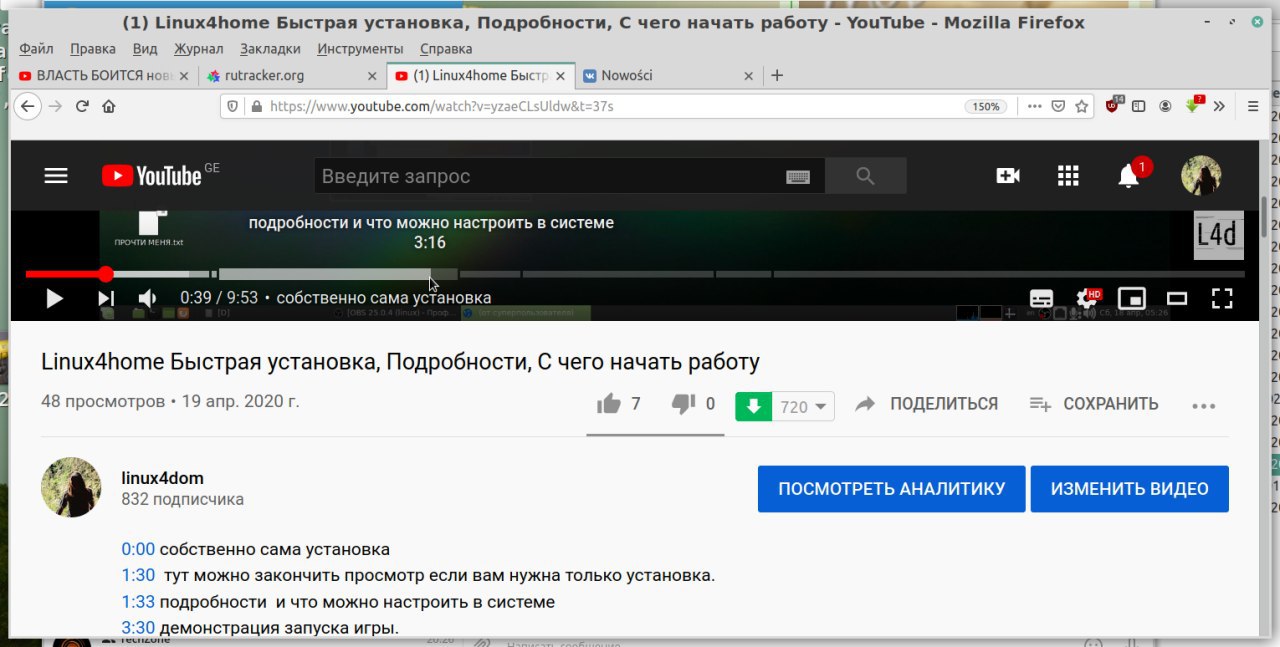This screenshot has height=647, width=1280.
Task: Open the on-screen keyboard in search box
Action: tap(797, 177)
